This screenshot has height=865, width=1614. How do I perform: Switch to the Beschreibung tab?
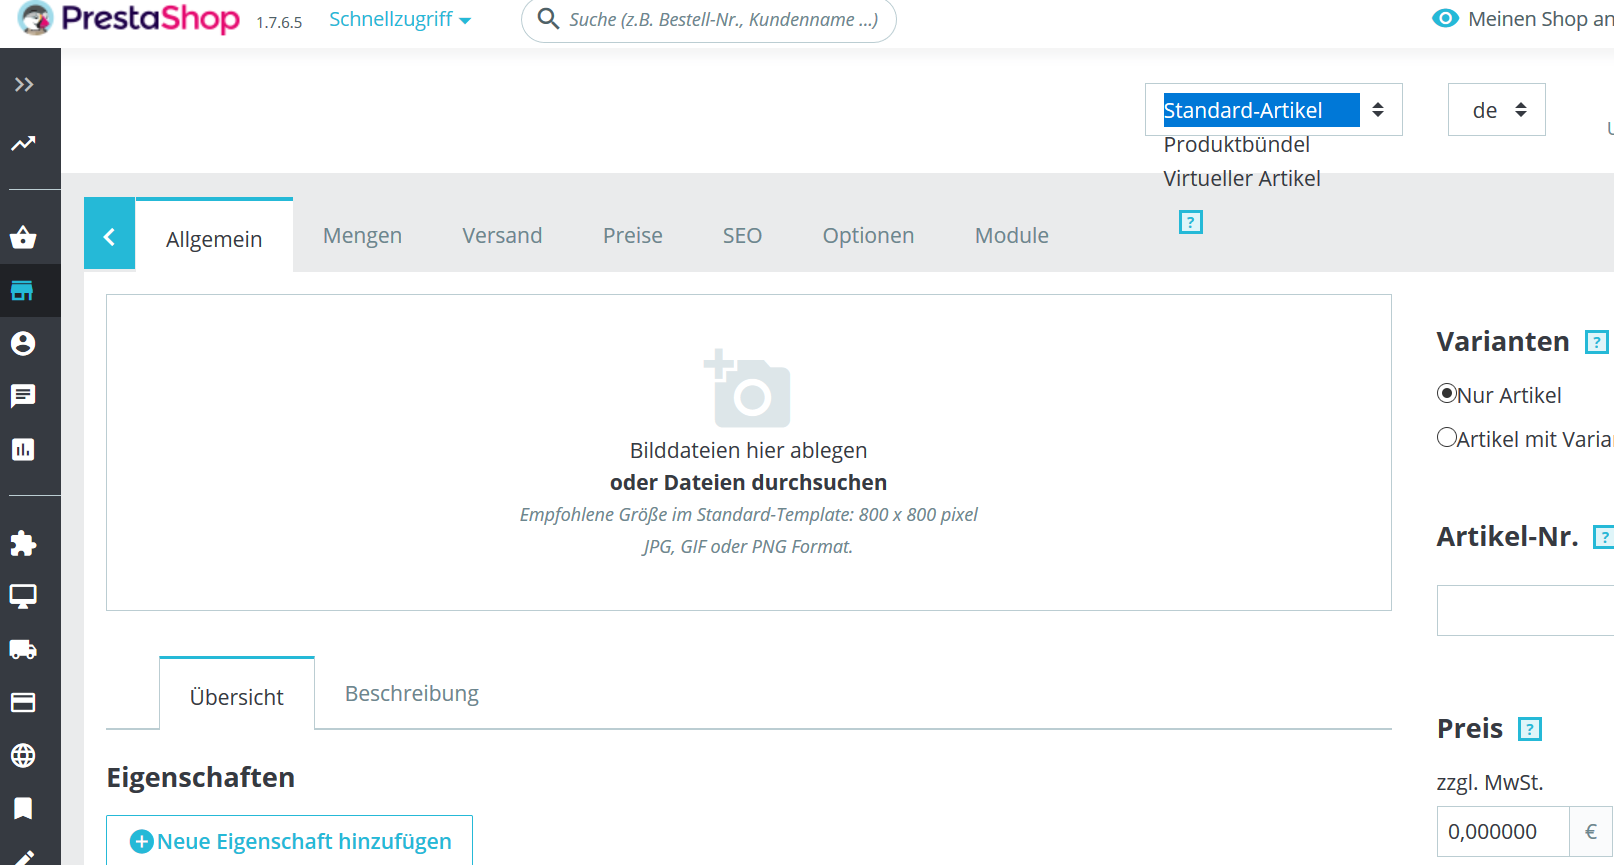coord(412,693)
